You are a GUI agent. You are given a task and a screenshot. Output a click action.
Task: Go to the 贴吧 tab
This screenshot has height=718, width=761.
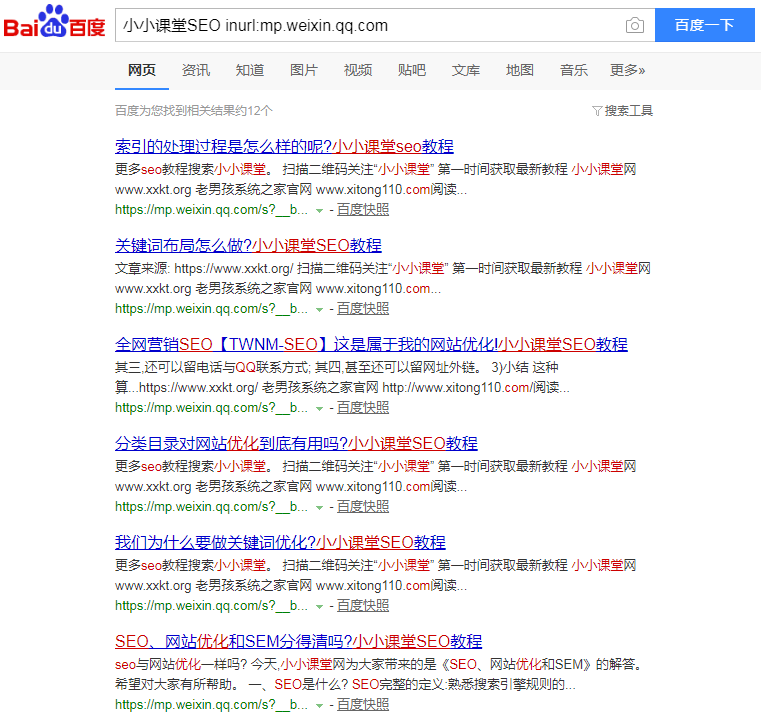tap(412, 70)
